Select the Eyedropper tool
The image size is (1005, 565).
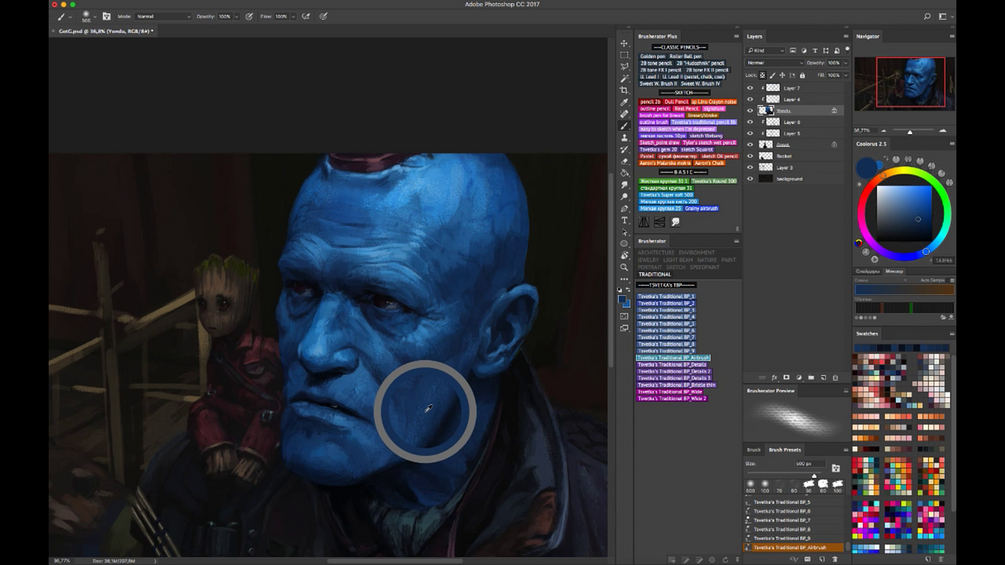tap(624, 102)
